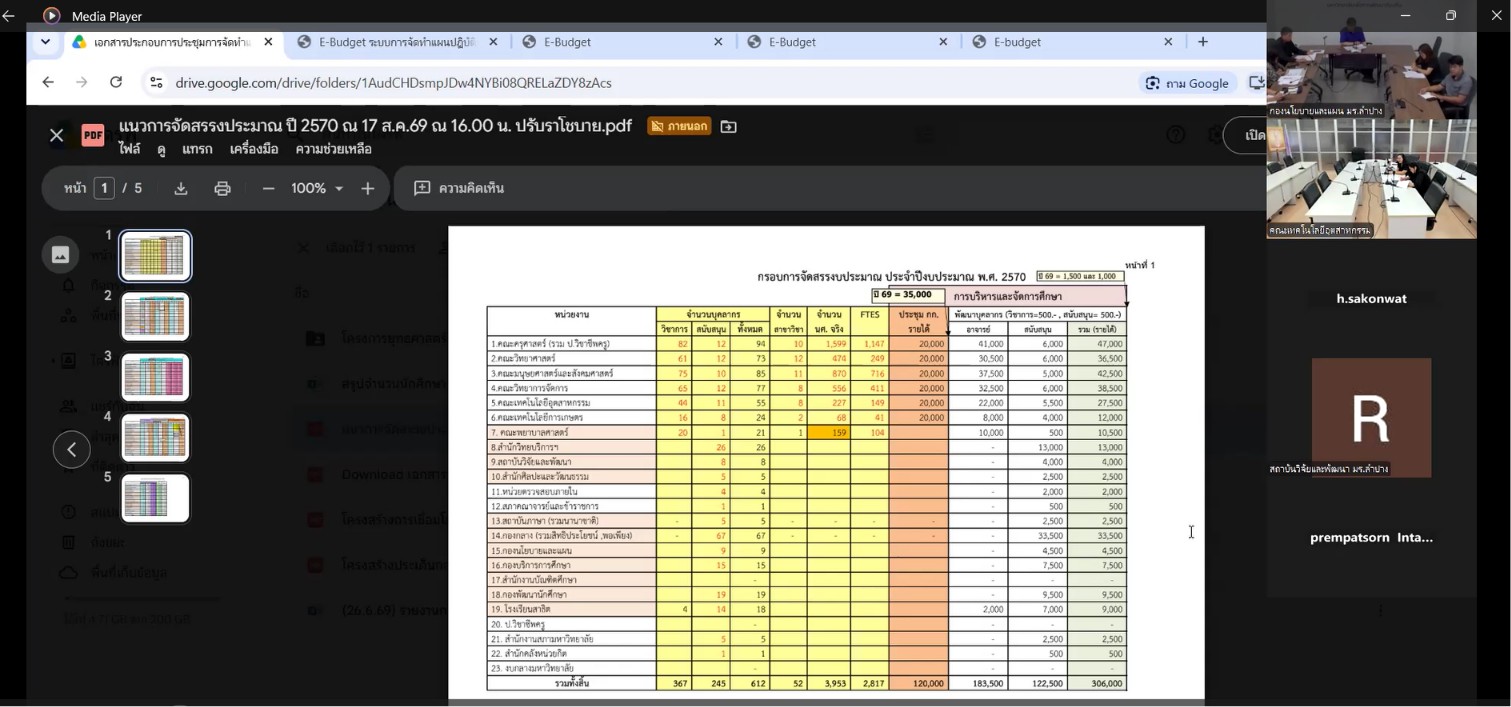
Task: Click the กองนโยบายและแผน มร.ลำปาง video tile
Action: [1371, 60]
